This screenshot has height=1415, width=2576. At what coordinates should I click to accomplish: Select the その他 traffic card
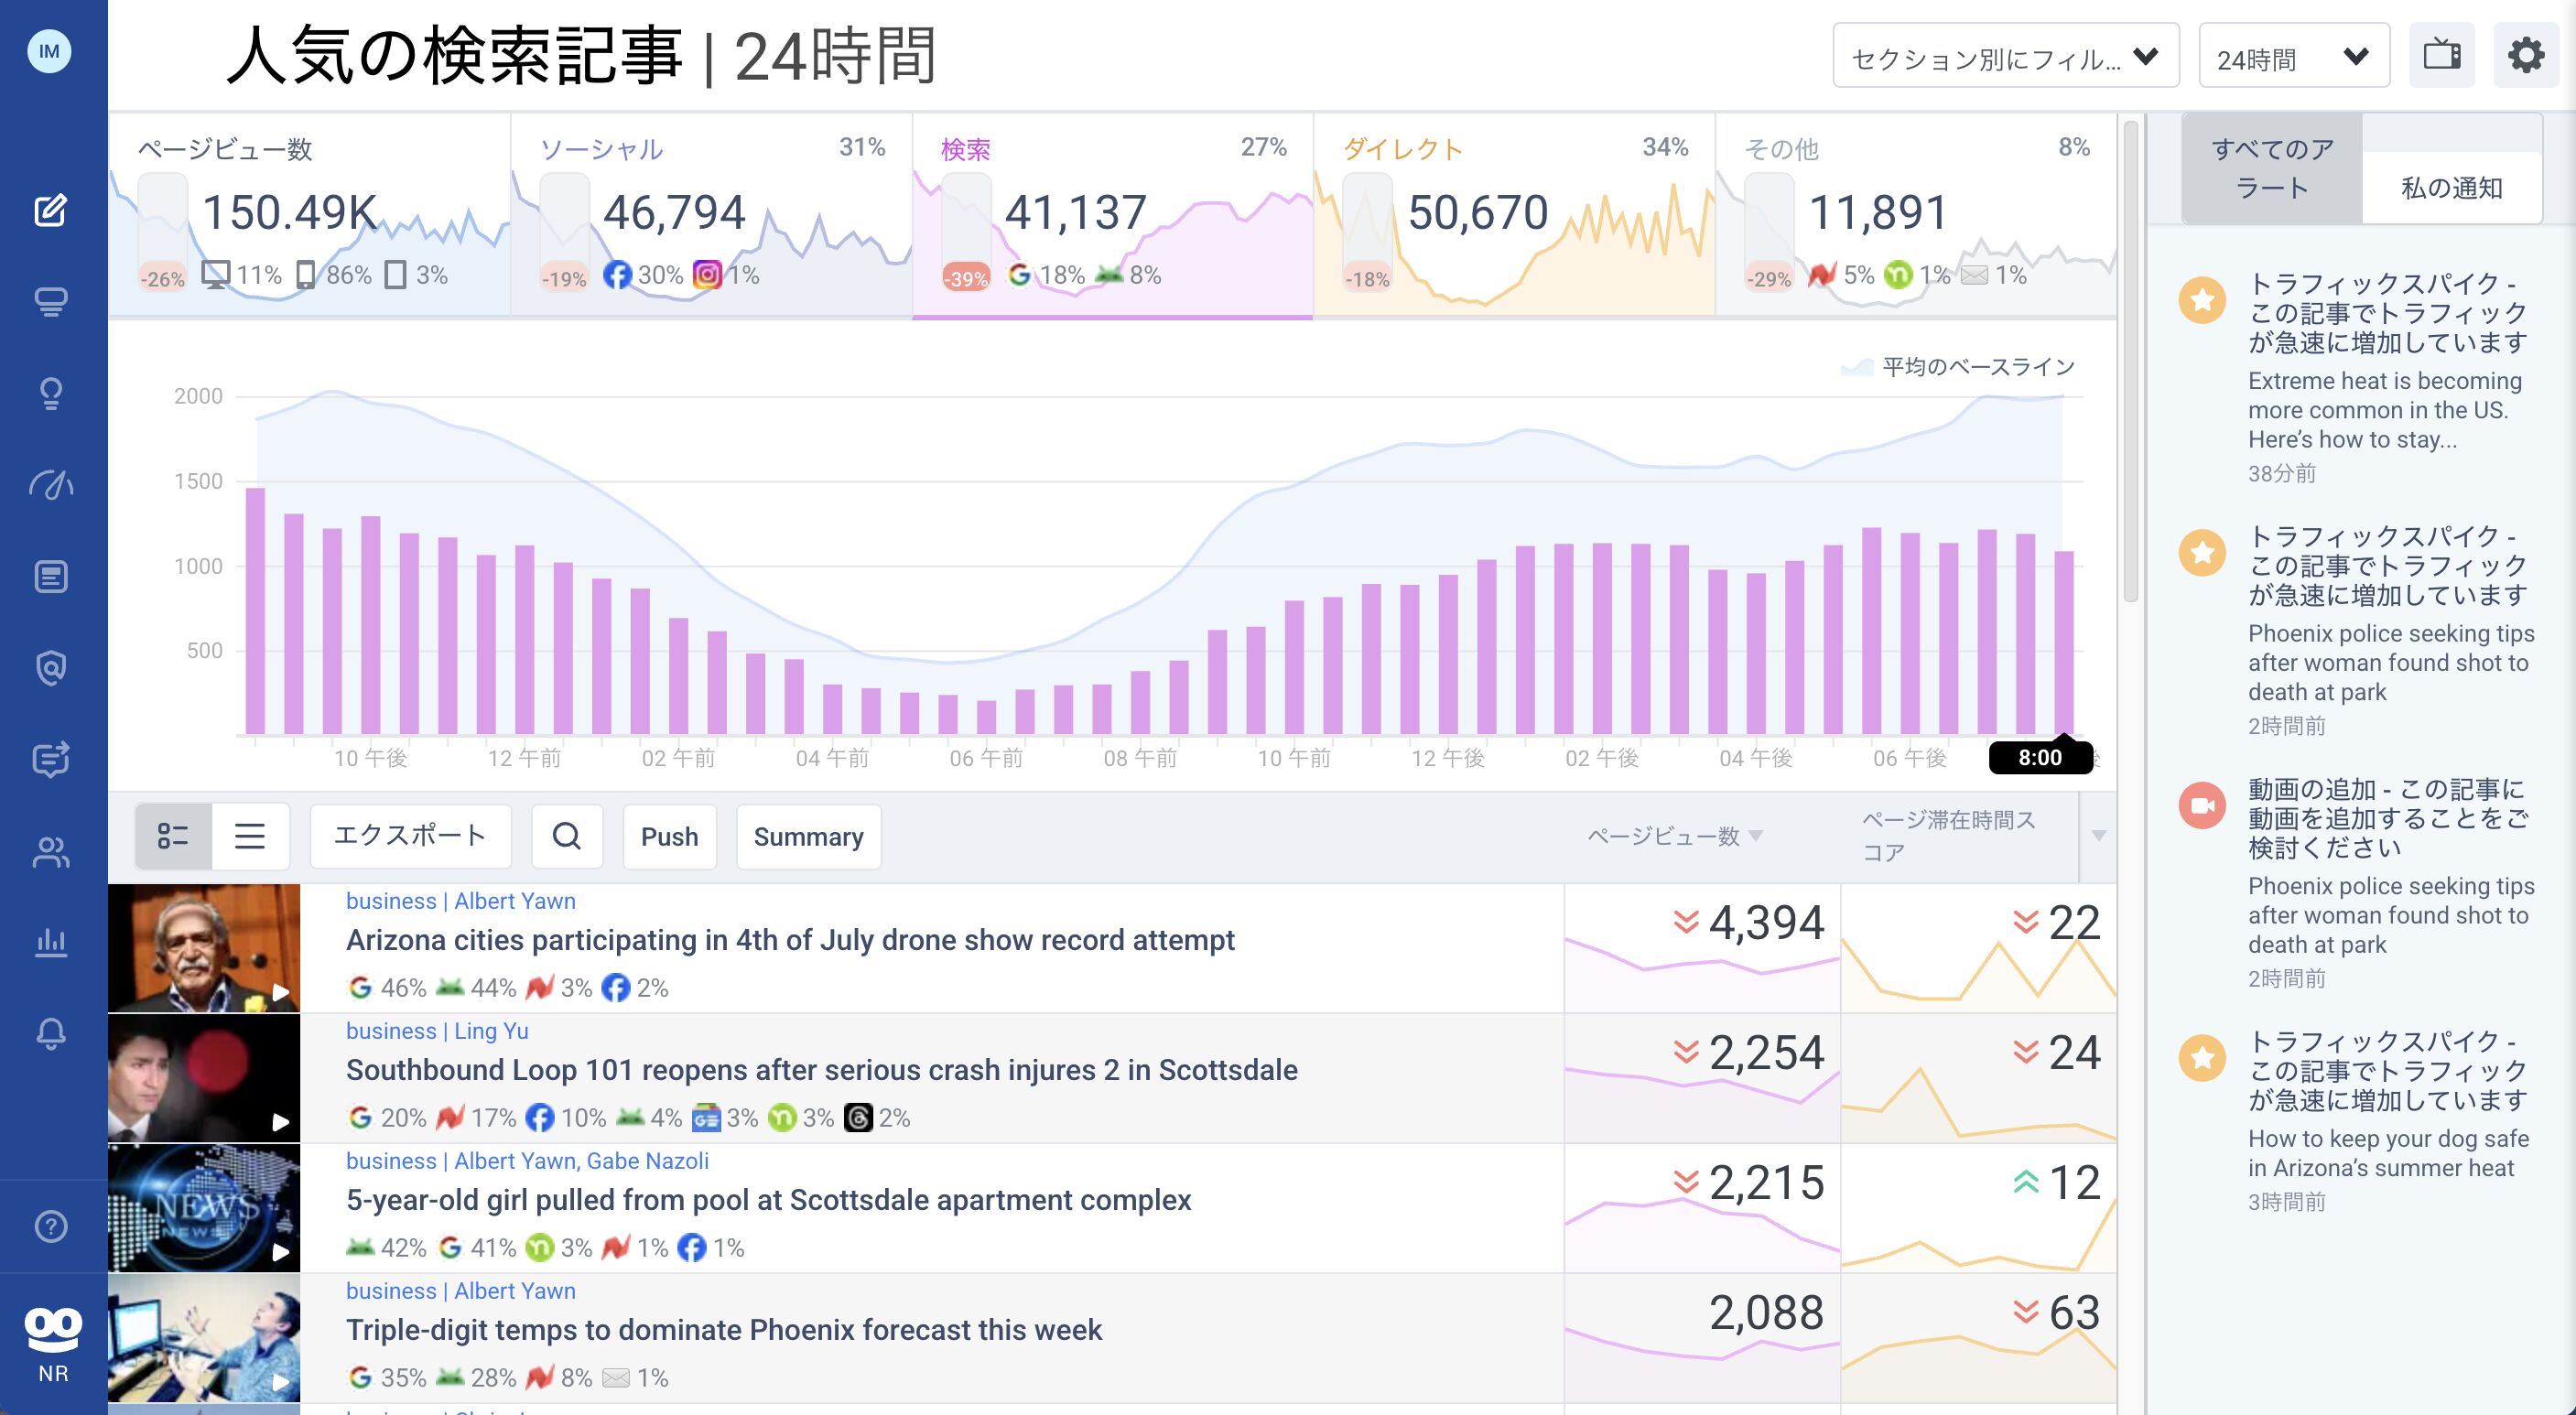coord(1916,215)
